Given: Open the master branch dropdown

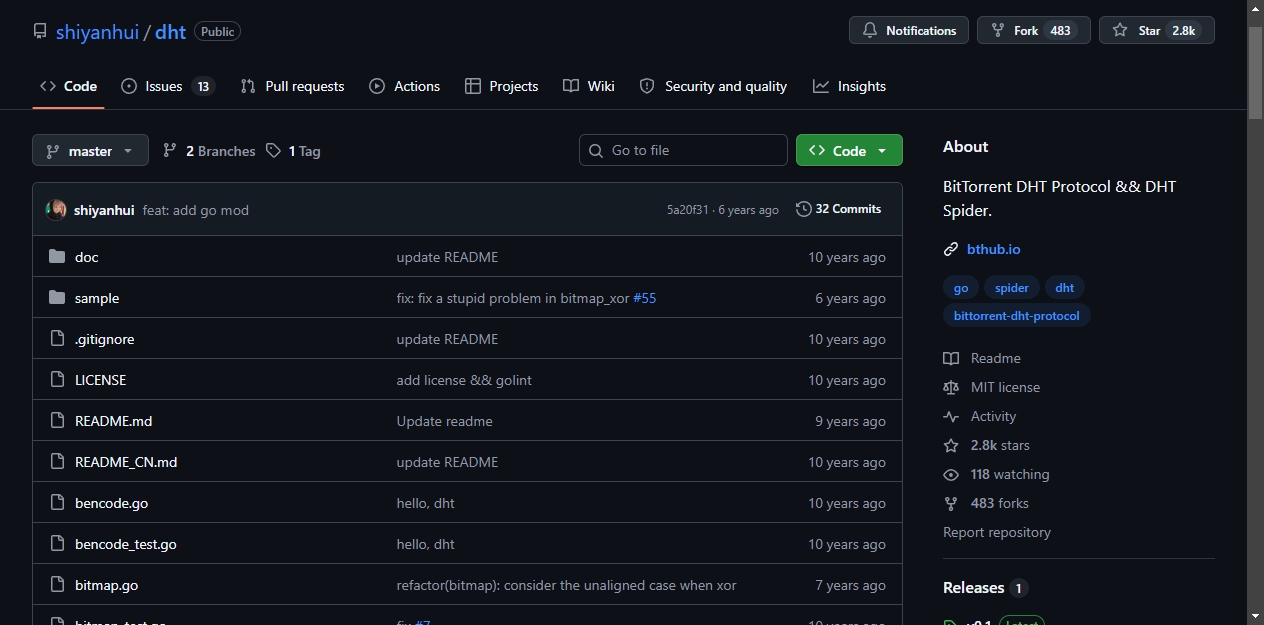Looking at the screenshot, I should click(90, 151).
